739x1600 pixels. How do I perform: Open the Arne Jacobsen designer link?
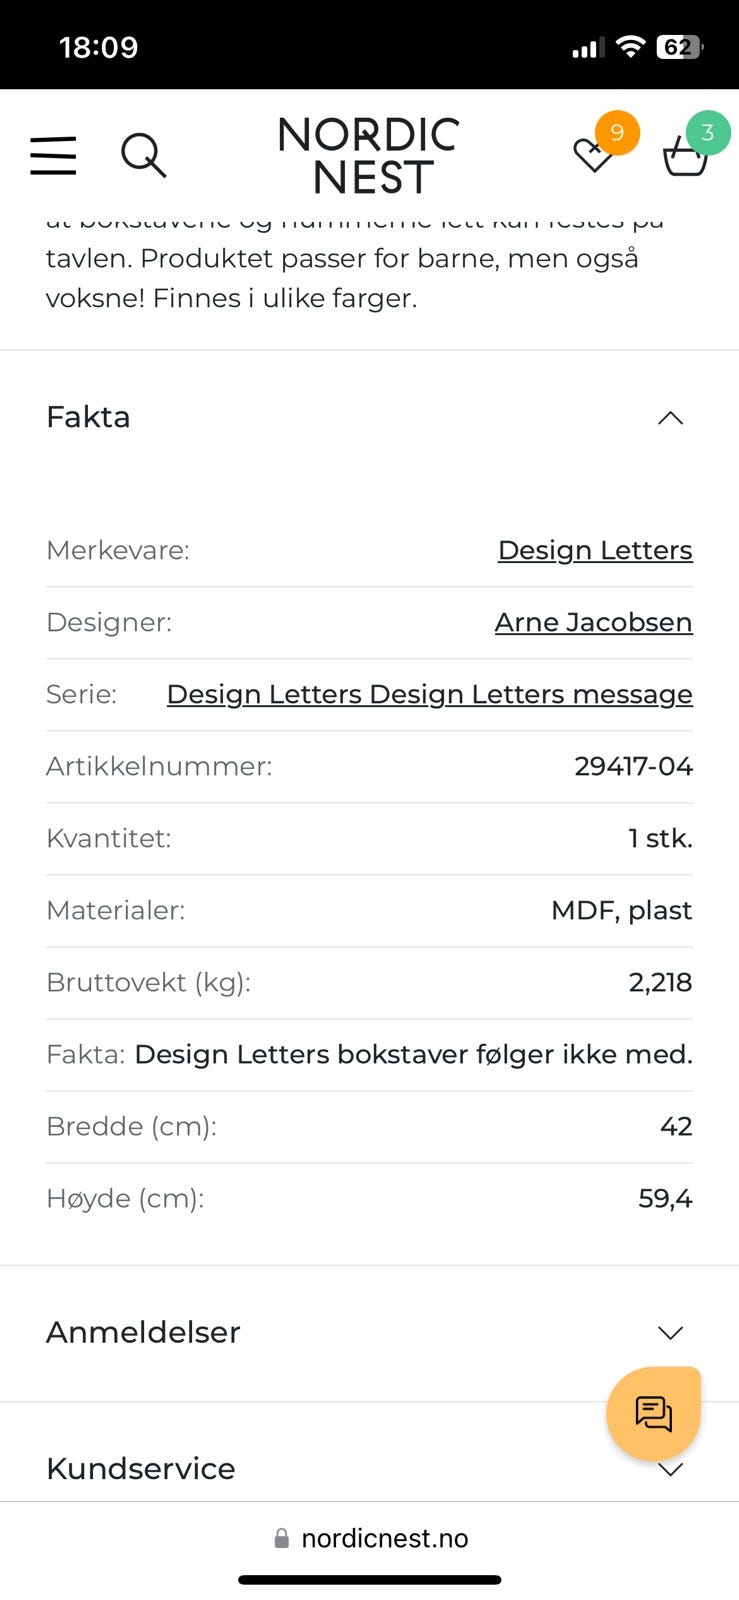coord(593,622)
